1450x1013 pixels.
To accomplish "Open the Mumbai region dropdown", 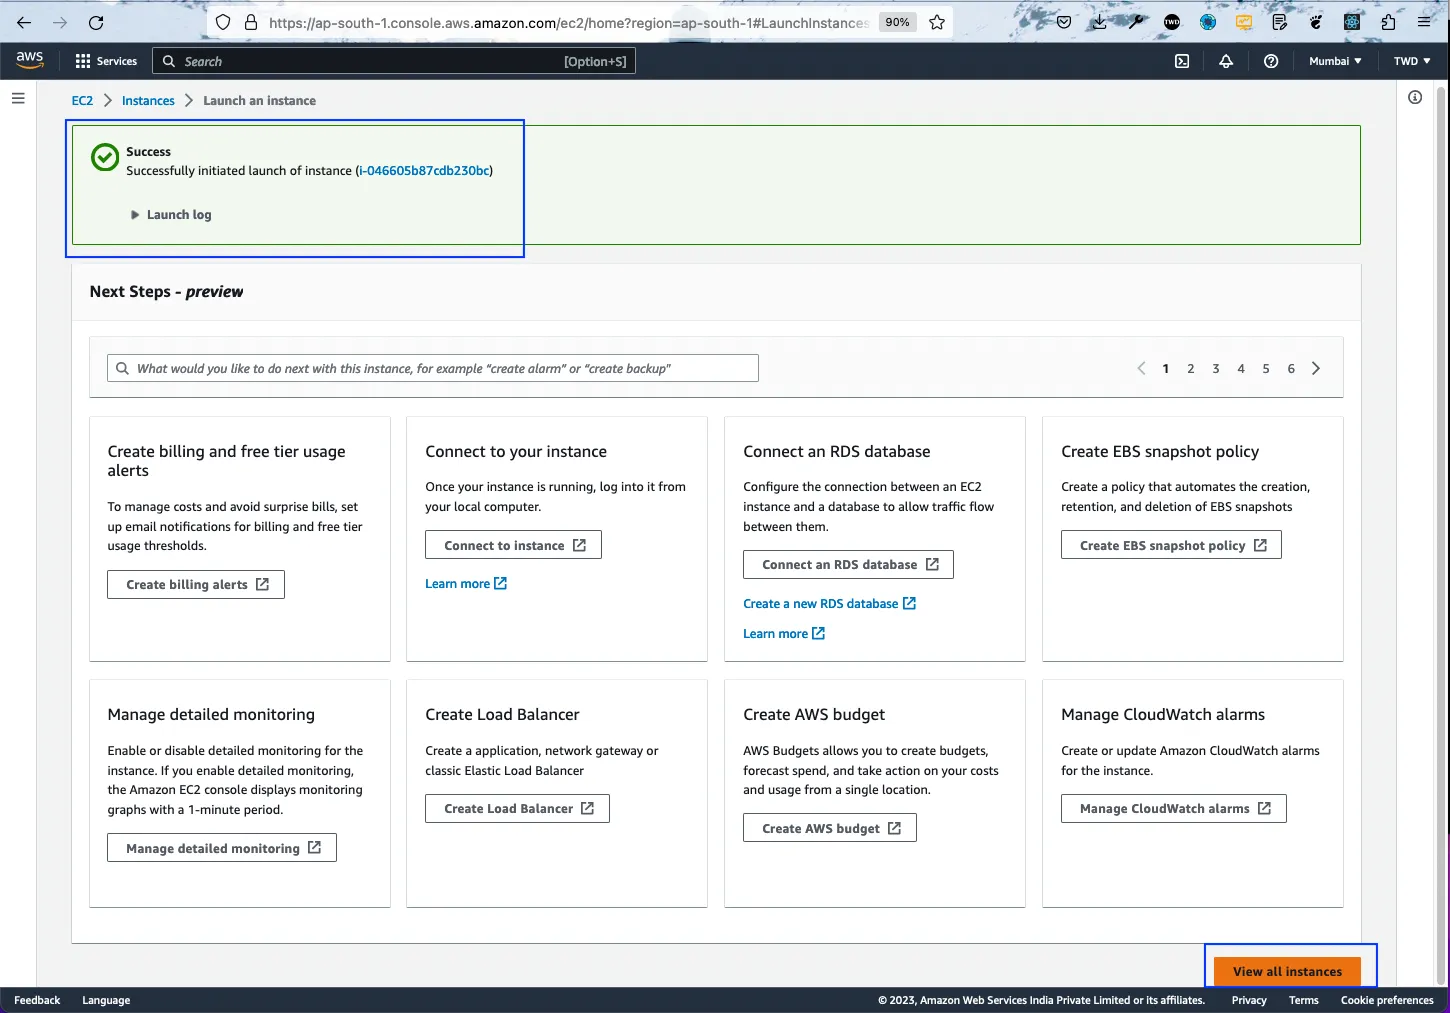I will [x=1335, y=61].
